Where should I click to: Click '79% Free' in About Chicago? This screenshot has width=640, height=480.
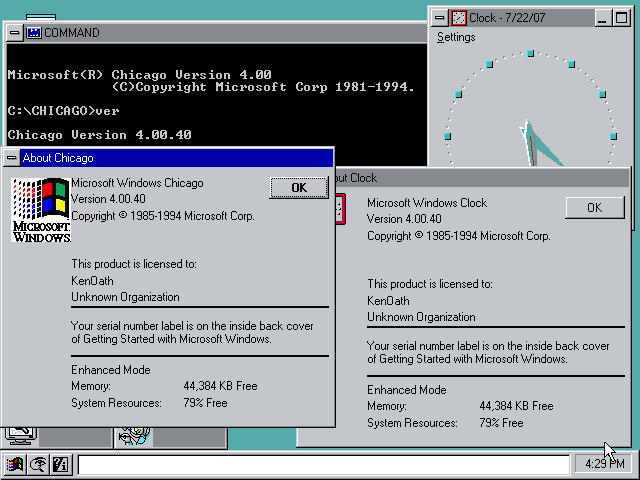click(x=205, y=403)
